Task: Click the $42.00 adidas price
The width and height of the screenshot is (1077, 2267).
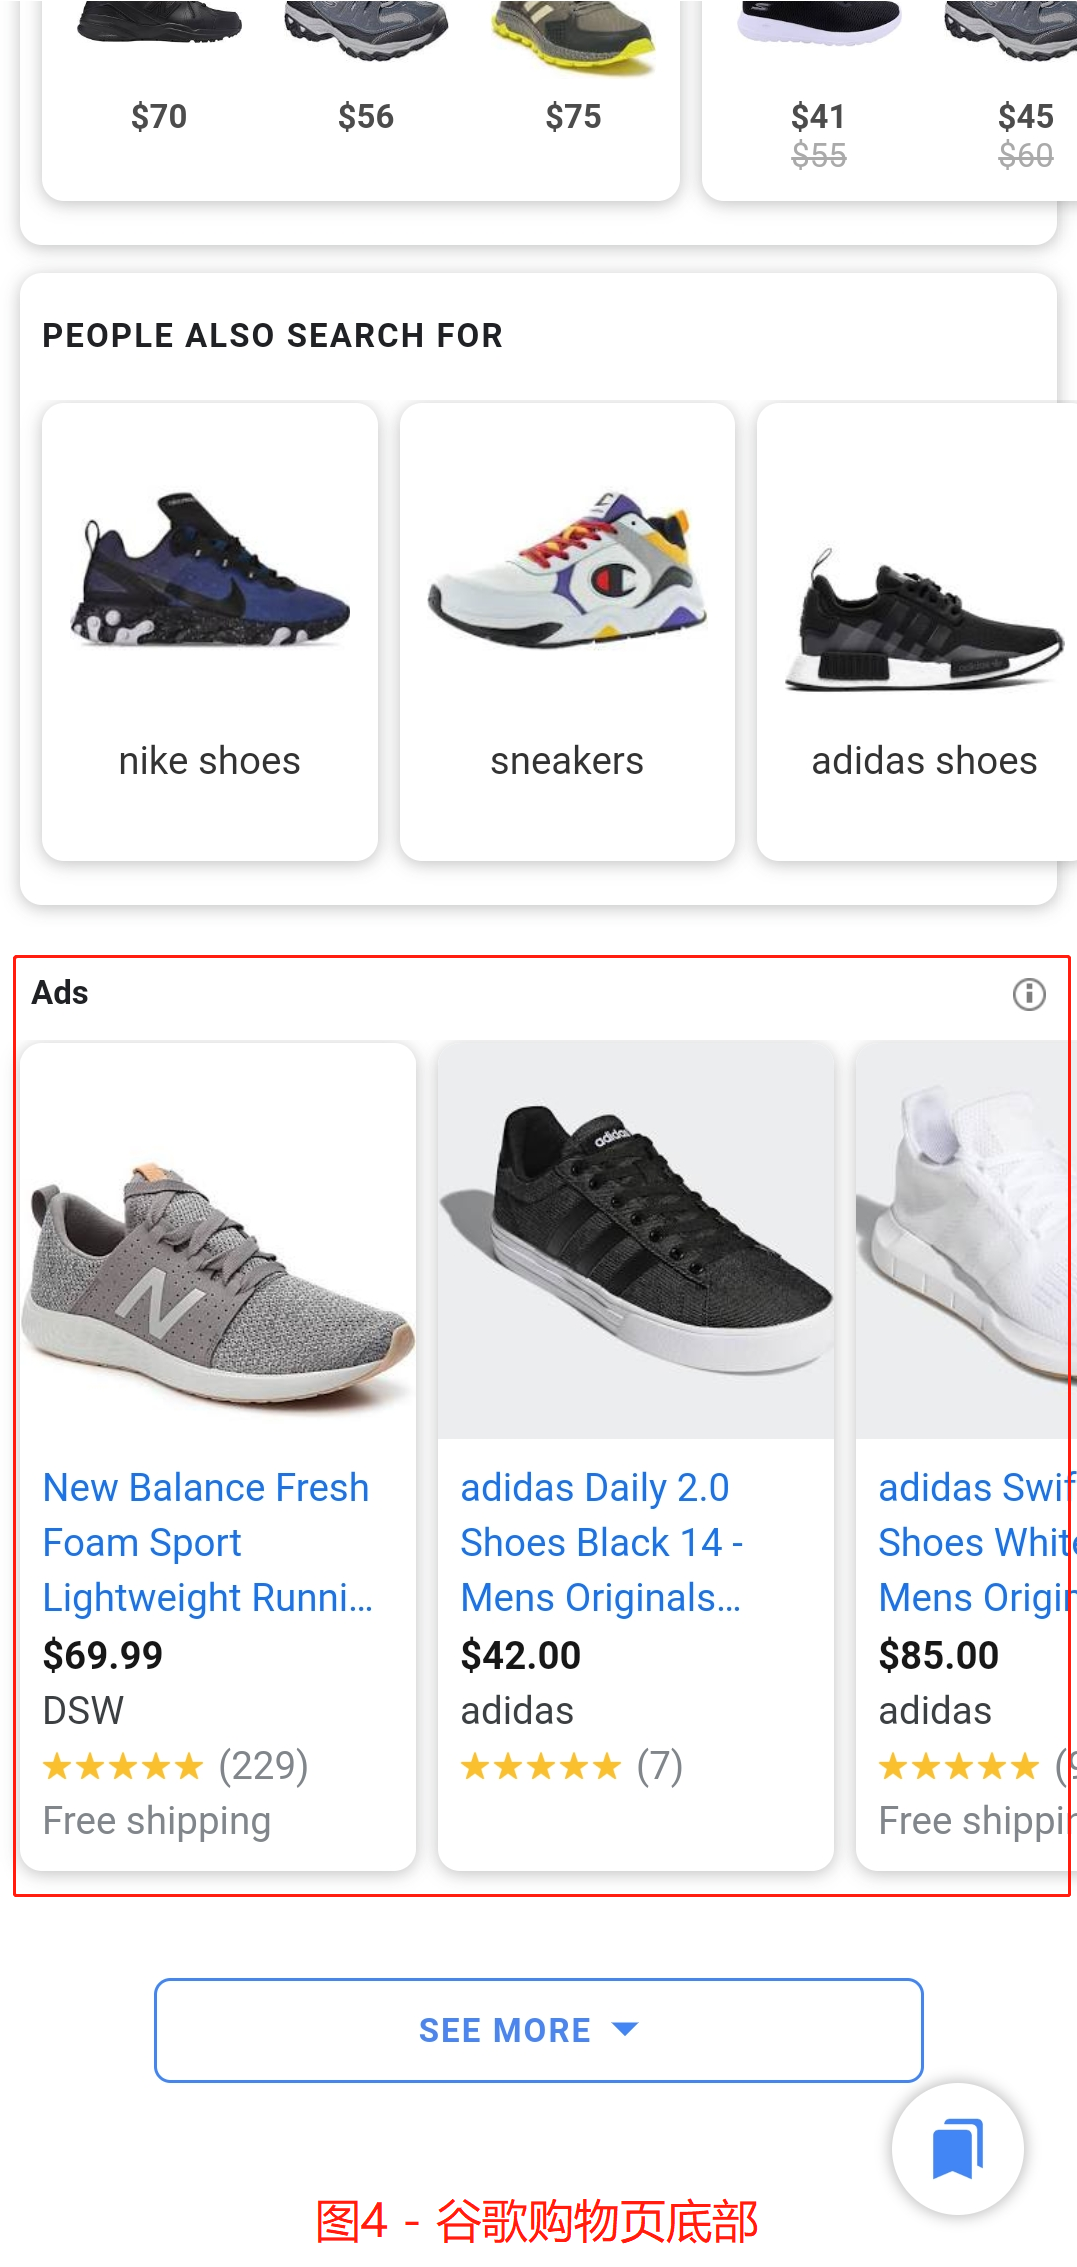Action: click(521, 1655)
